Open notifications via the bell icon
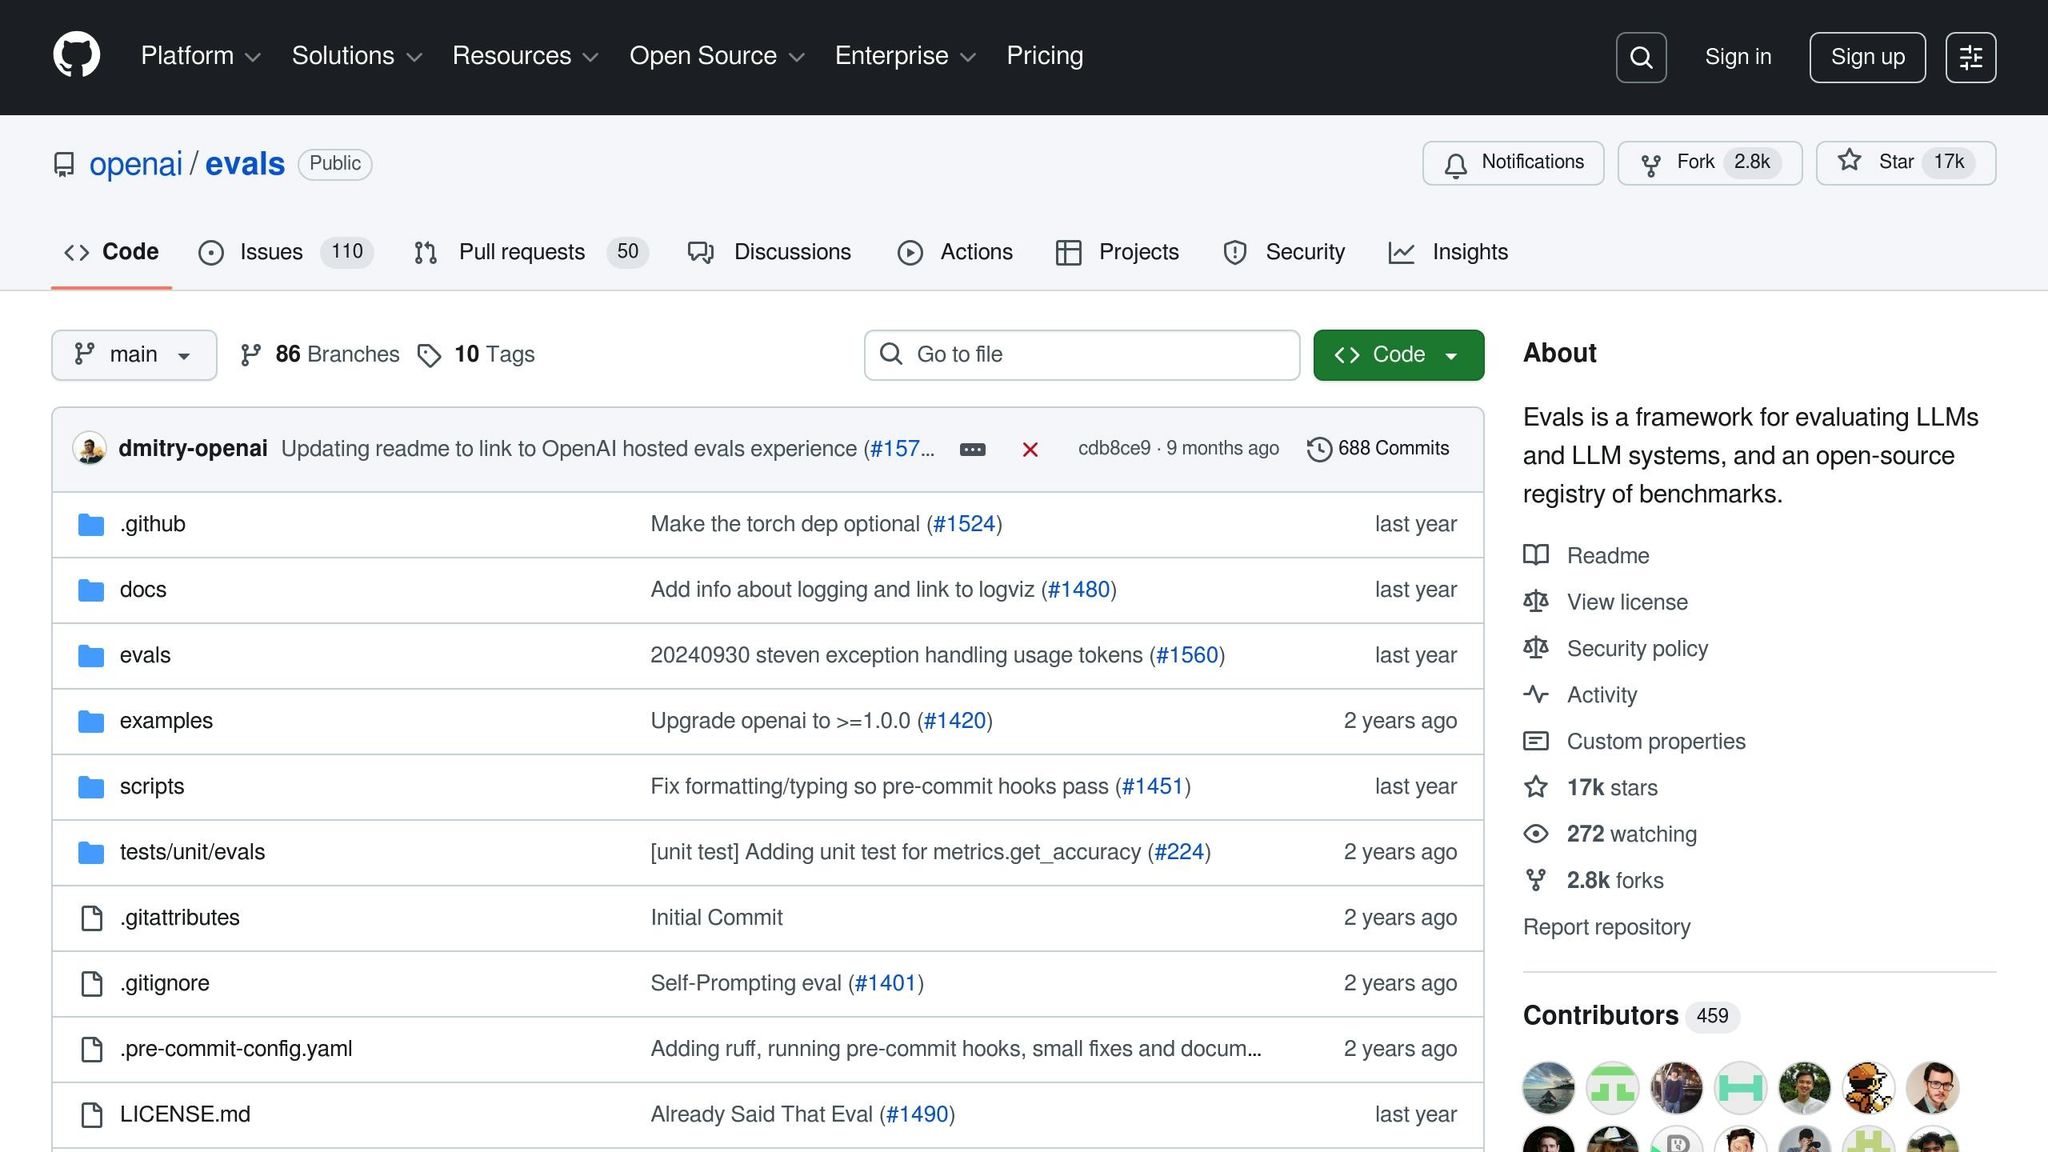Viewport: 2048px width, 1152px height. [1456, 162]
